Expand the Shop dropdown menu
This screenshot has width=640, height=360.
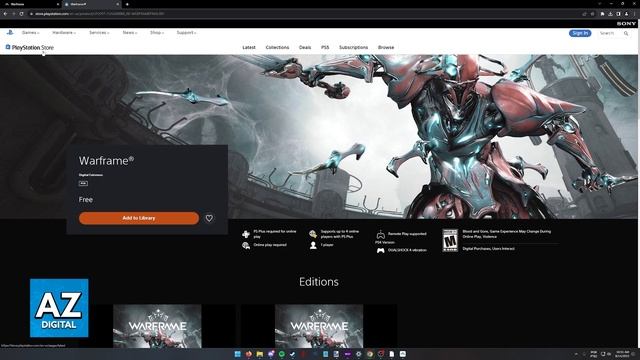[157, 33]
